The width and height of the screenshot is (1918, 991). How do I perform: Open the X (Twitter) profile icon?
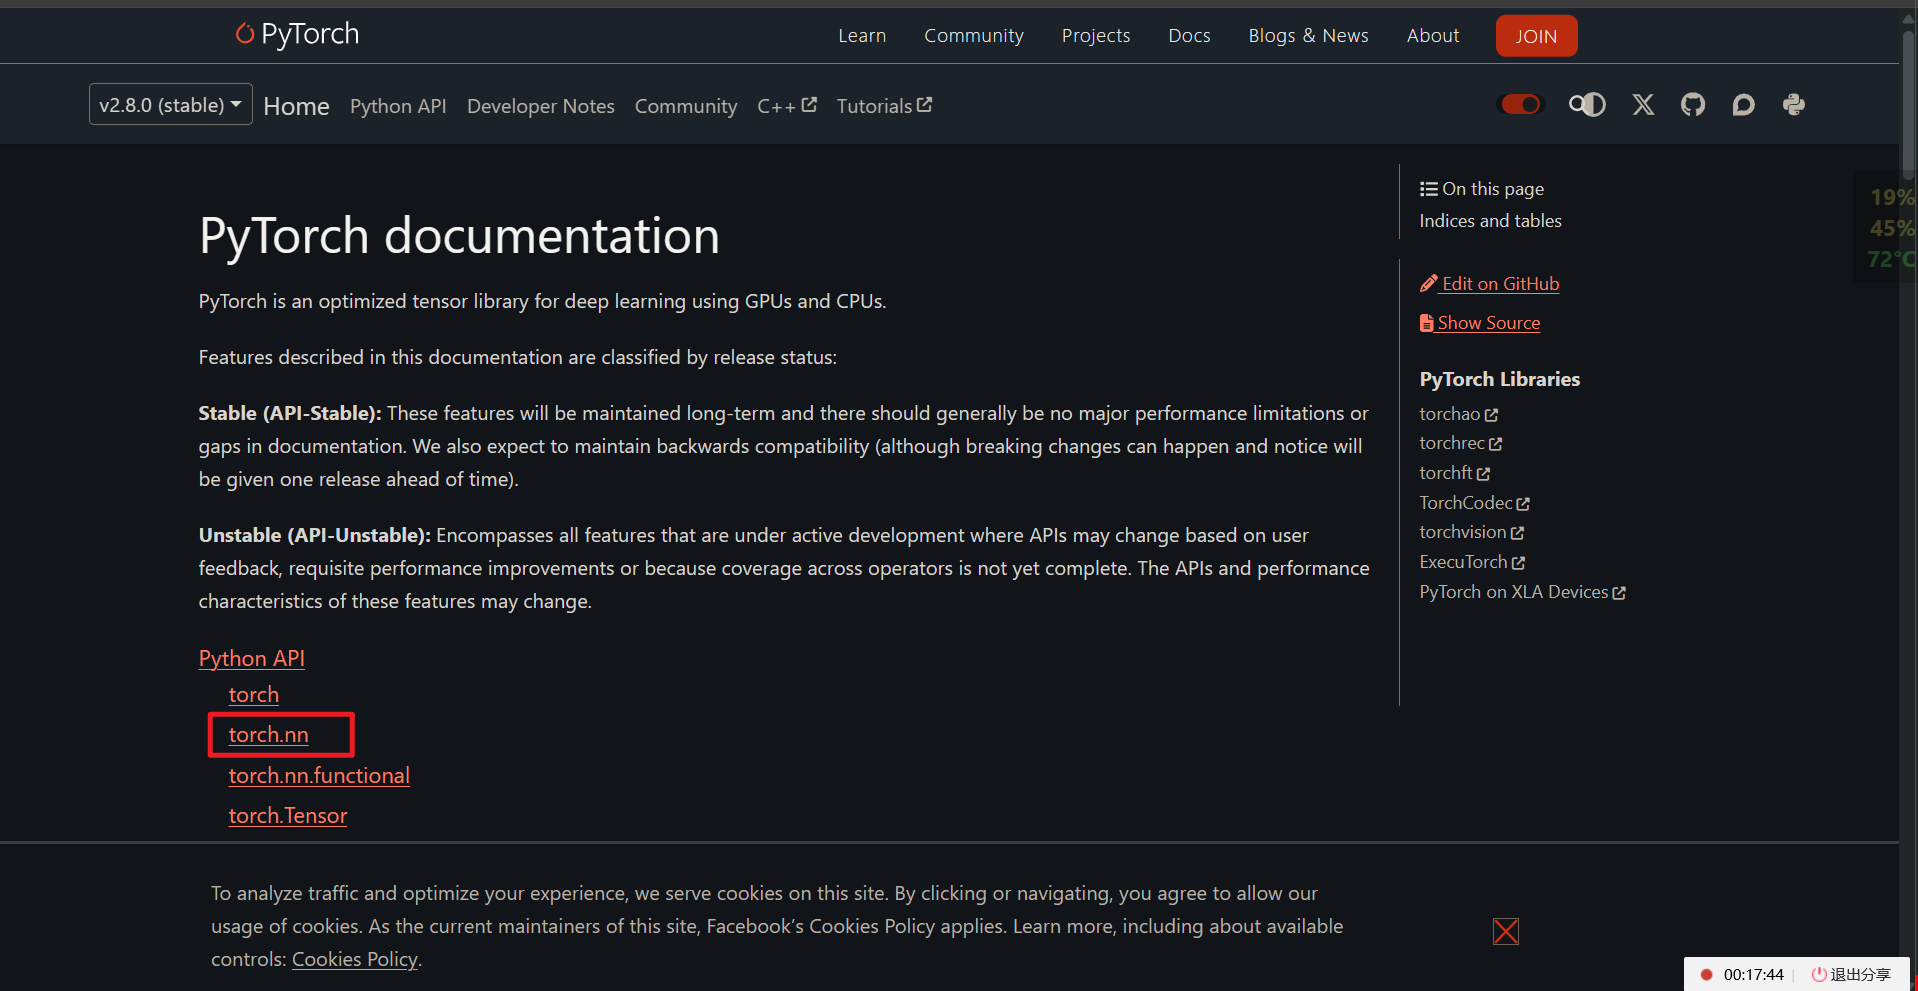(x=1643, y=104)
